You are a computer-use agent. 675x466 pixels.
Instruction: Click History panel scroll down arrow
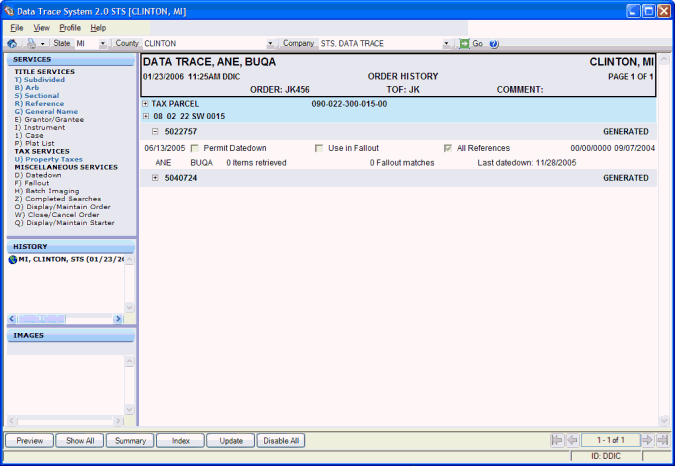pos(129,308)
